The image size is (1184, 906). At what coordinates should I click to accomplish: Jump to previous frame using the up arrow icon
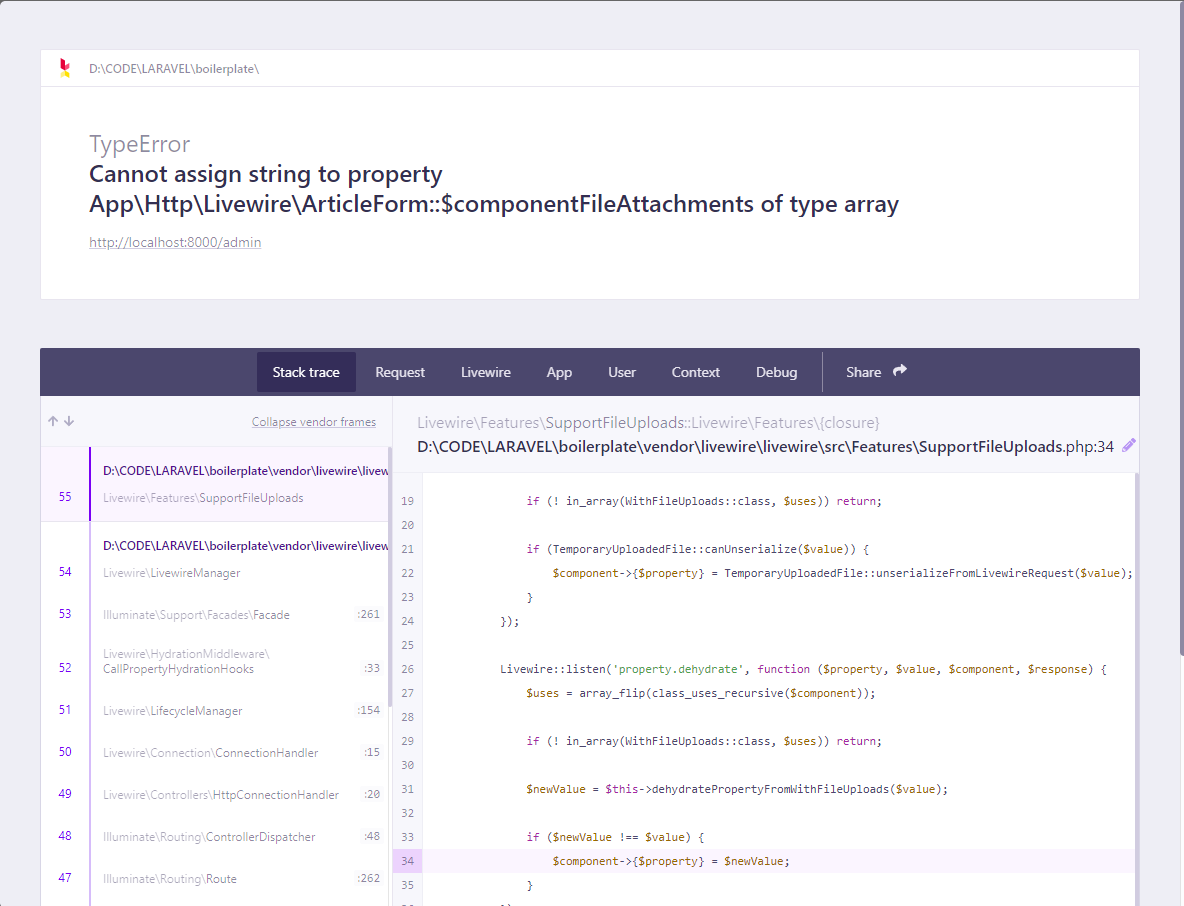click(x=51, y=421)
